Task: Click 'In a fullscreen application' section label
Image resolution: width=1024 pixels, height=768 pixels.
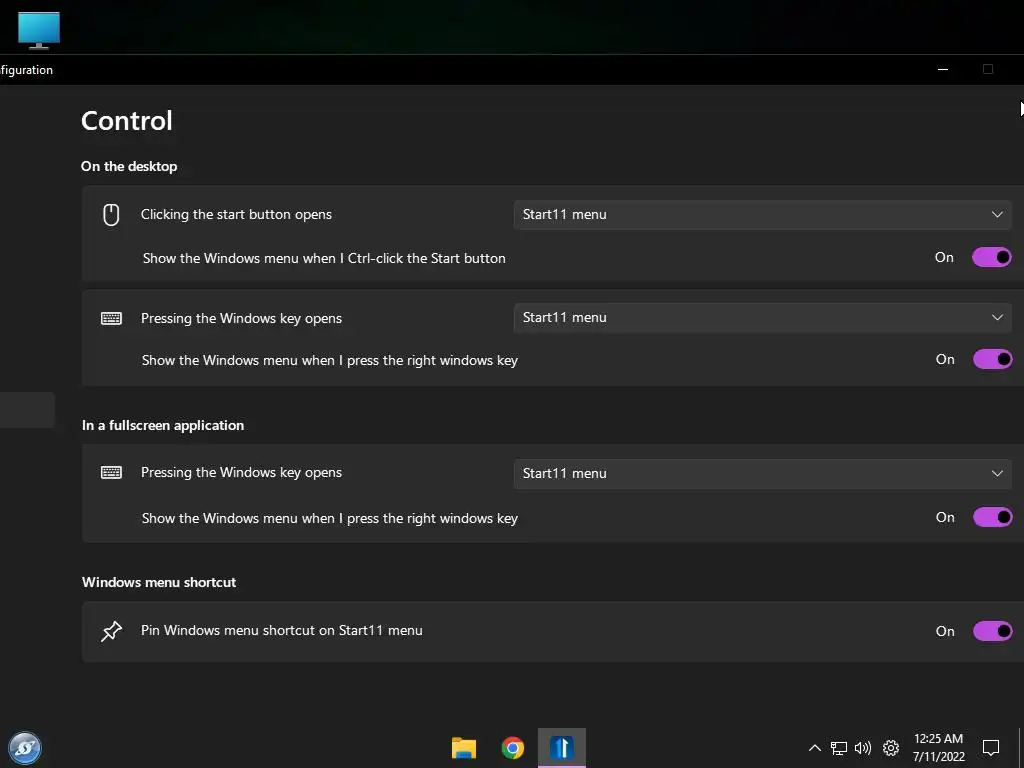Action: pos(163,425)
